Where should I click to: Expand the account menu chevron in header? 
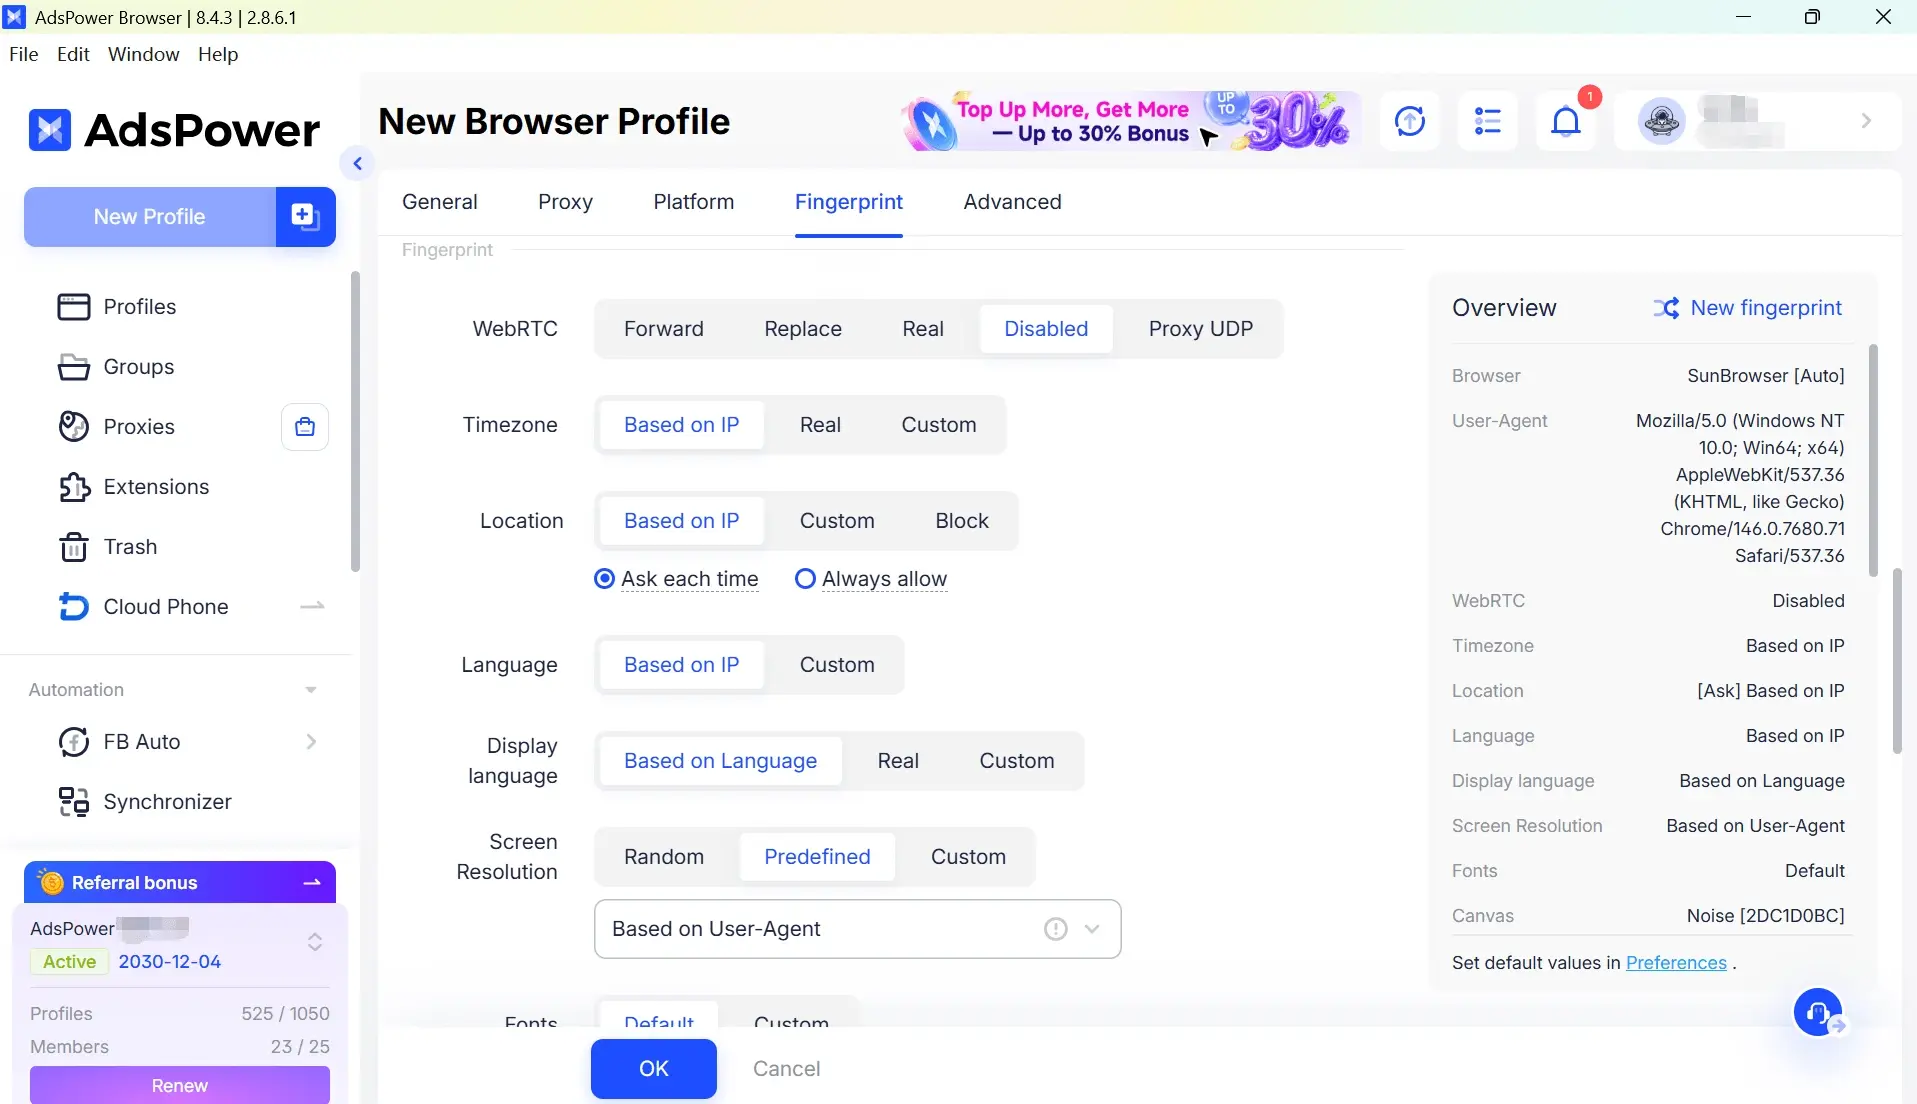(1866, 121)
